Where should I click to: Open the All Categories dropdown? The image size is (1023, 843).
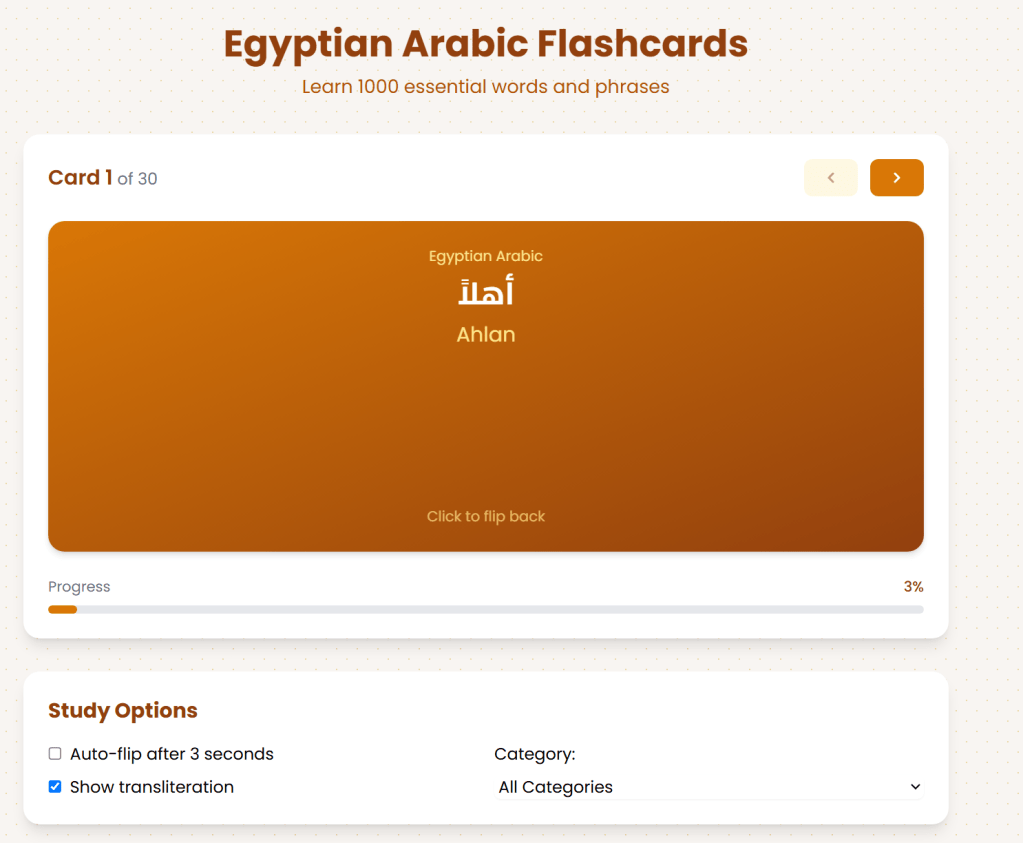coord(708,787)
